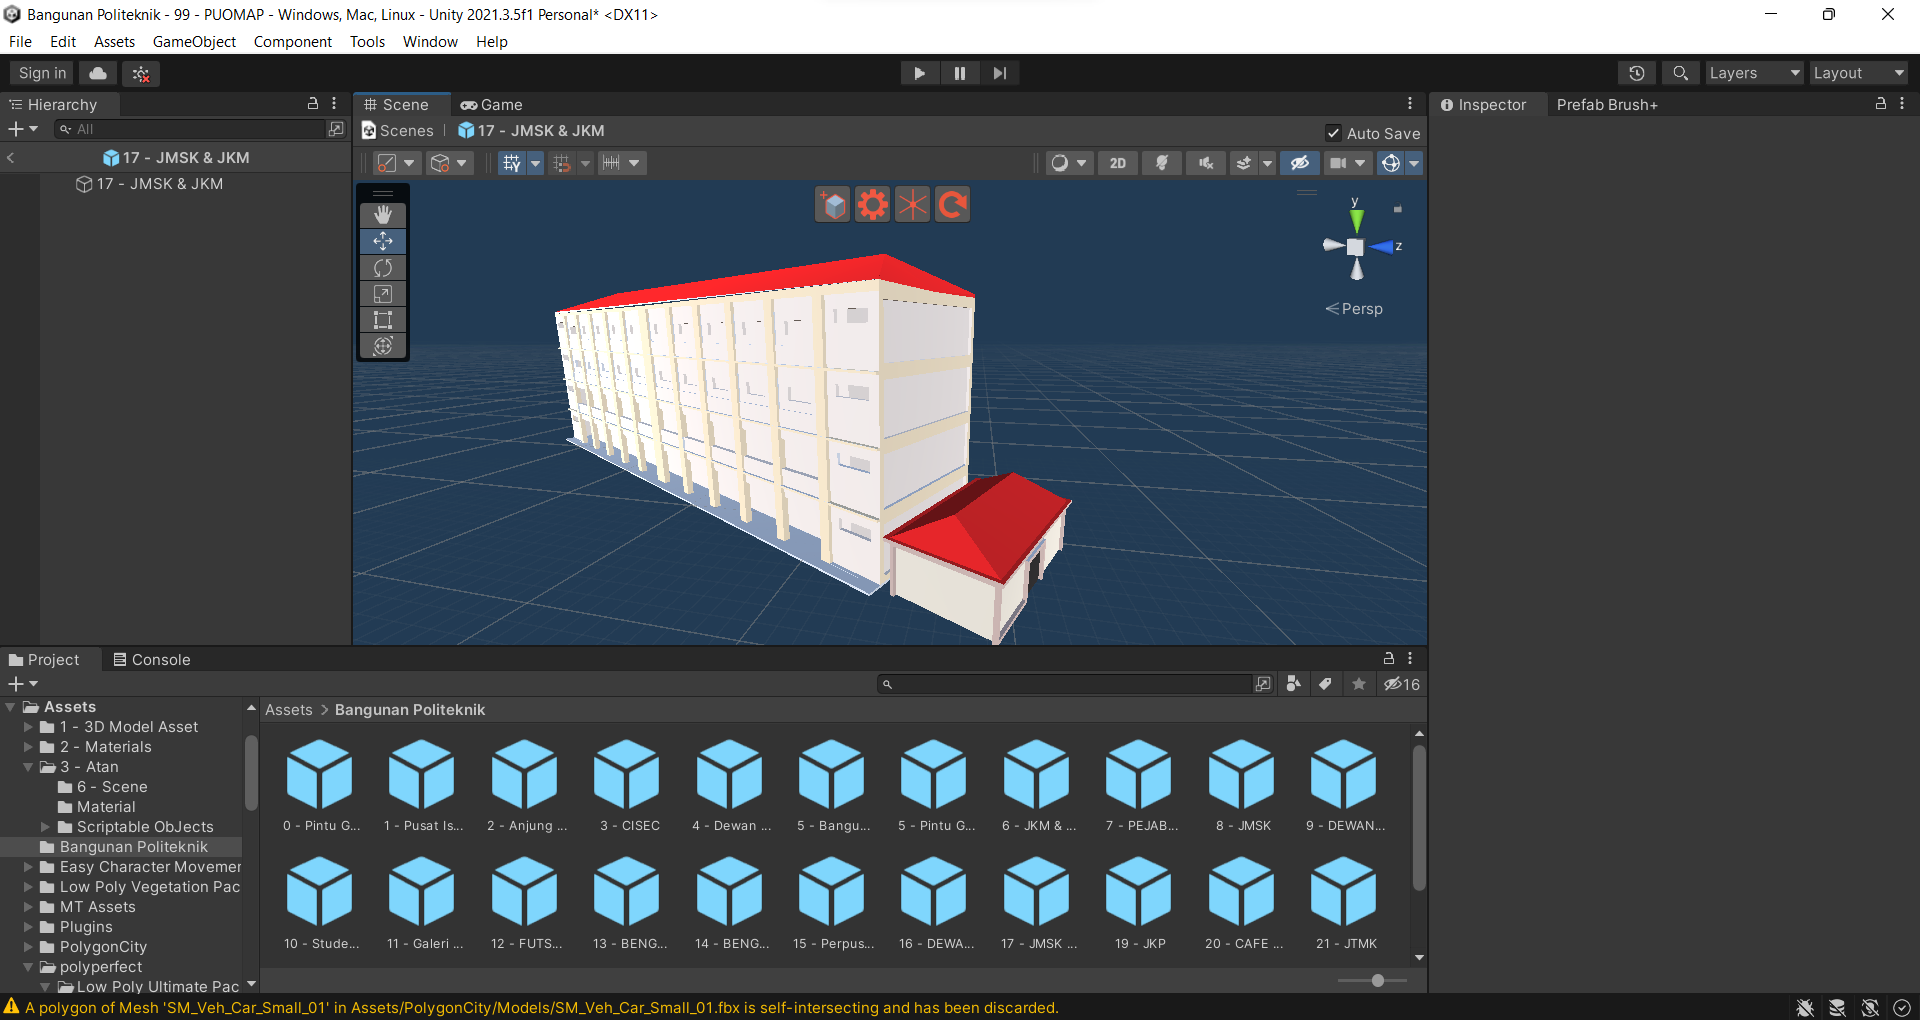
Task: Switch to the Console tab
Action: point(151,660)
